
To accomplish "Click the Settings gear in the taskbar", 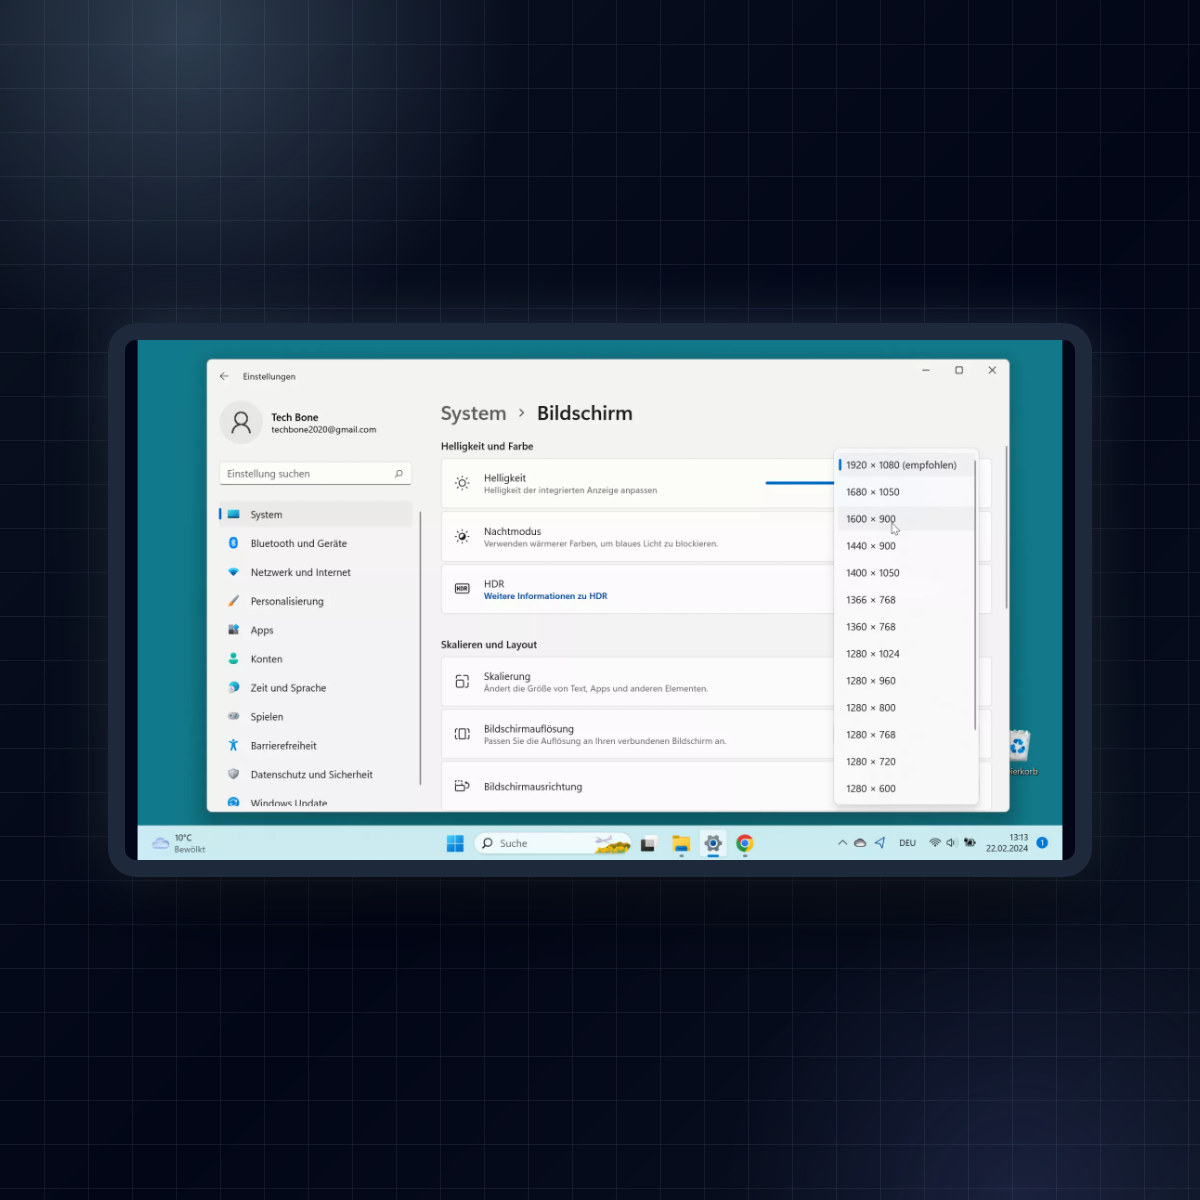I will [x=713, y=843].
